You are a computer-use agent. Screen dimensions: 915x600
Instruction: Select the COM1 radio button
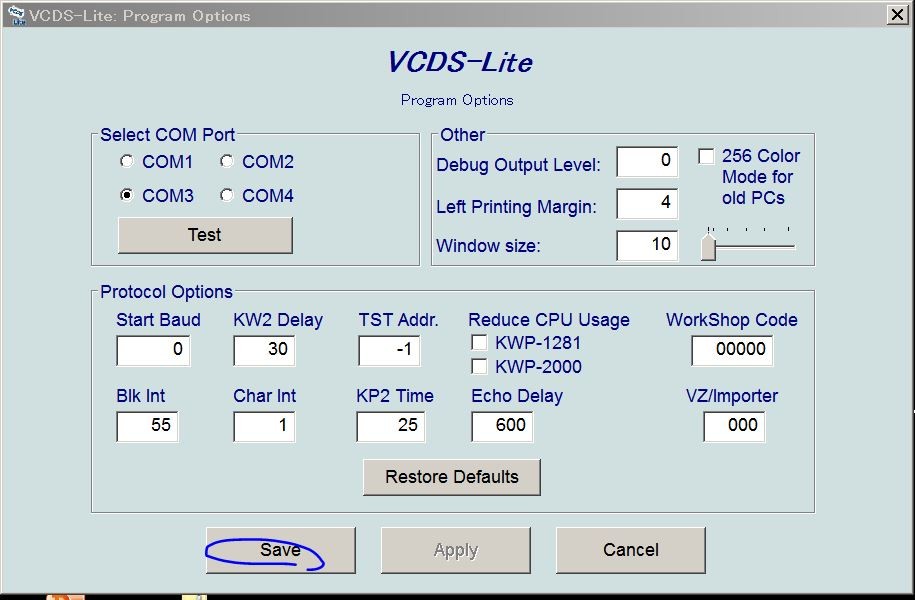[127, 161]
